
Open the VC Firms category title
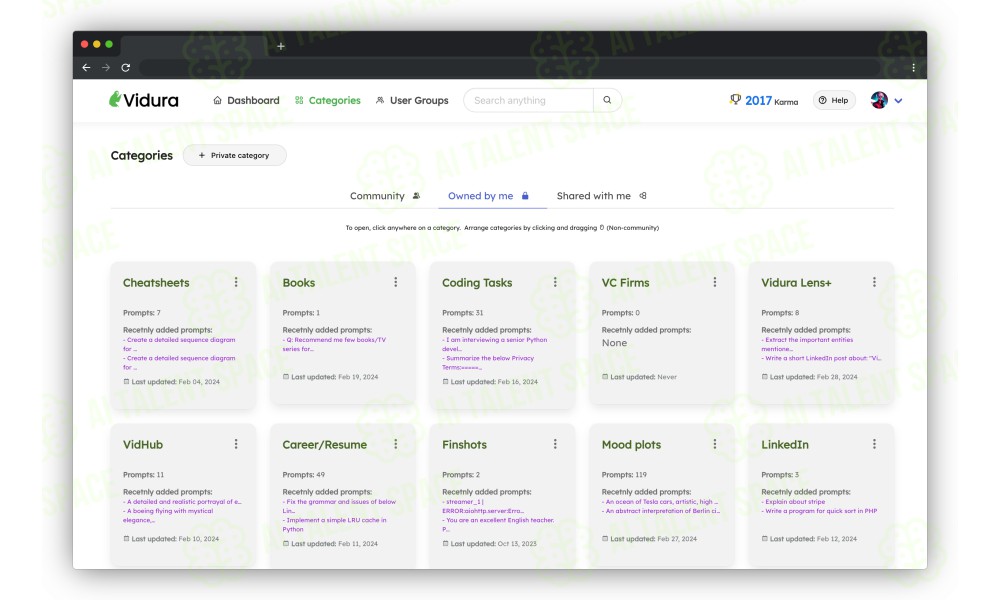tap(626, 282)
